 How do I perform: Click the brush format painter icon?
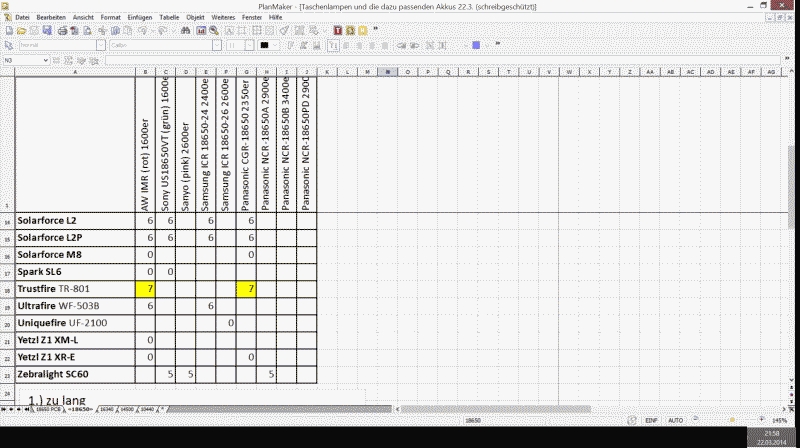(285, 31)
